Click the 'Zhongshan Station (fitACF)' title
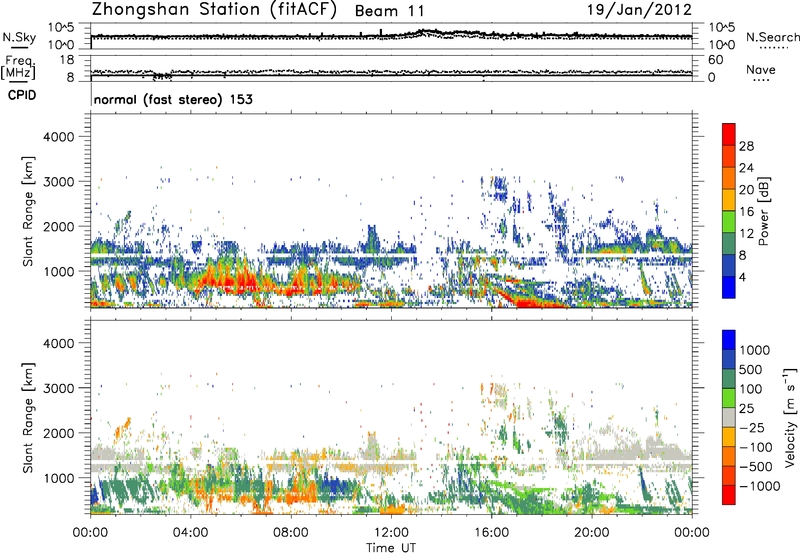The height and width of the screenshot is (554, 800). point(214,10)
